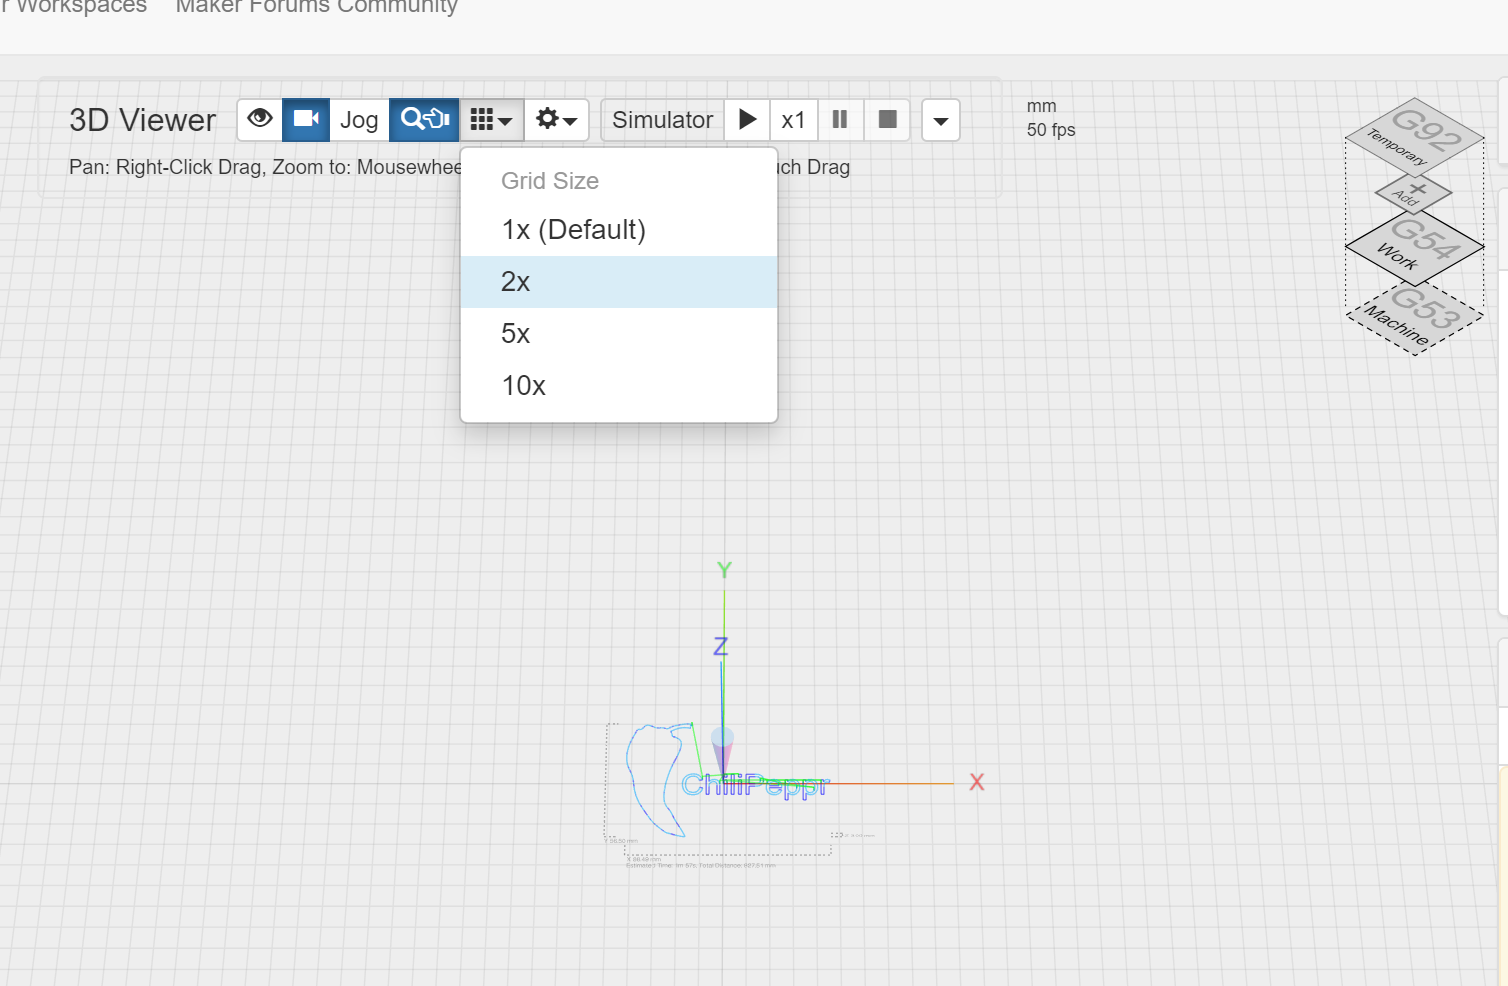The width and height of the screenshot is (1508, 986).
Task: Click the 50 fps readout
Action: point(1051,130)
